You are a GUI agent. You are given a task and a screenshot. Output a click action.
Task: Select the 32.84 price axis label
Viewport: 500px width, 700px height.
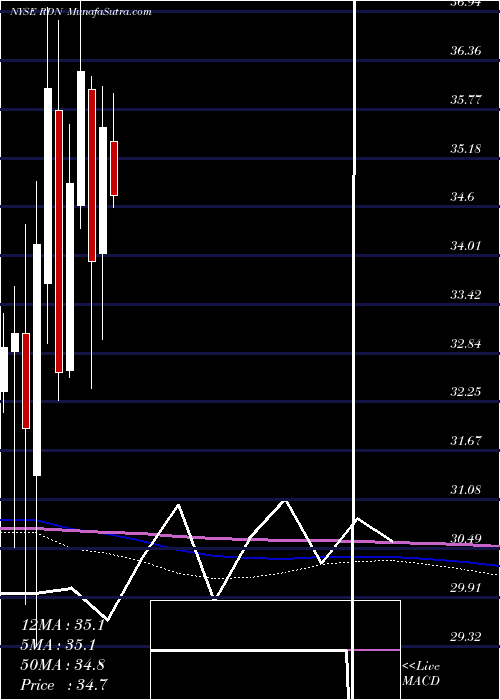[465, 344]
